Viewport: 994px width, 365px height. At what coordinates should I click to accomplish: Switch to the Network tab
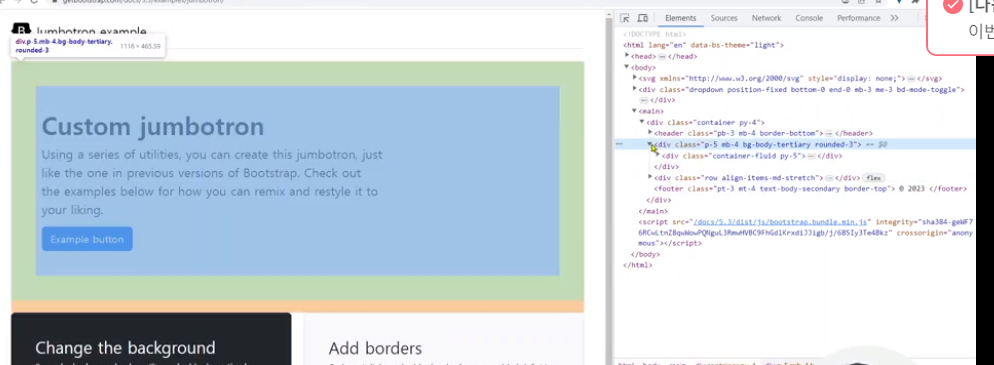point(766,18)
